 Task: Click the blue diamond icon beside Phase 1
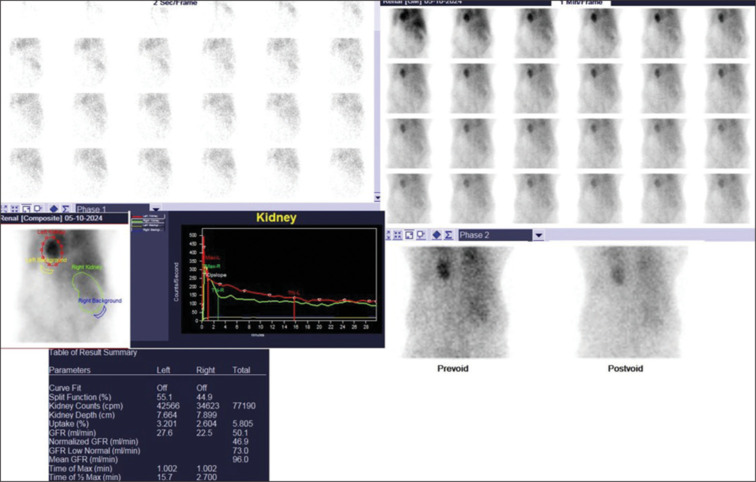(53, 209)
